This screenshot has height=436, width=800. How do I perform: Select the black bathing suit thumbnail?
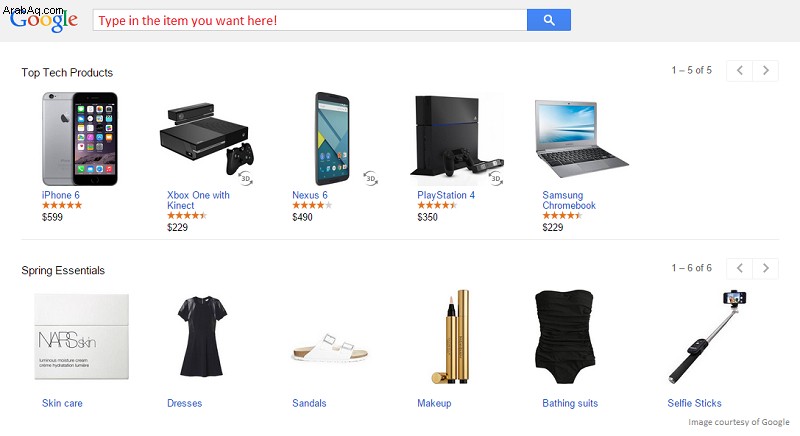(x=564, y=337)
